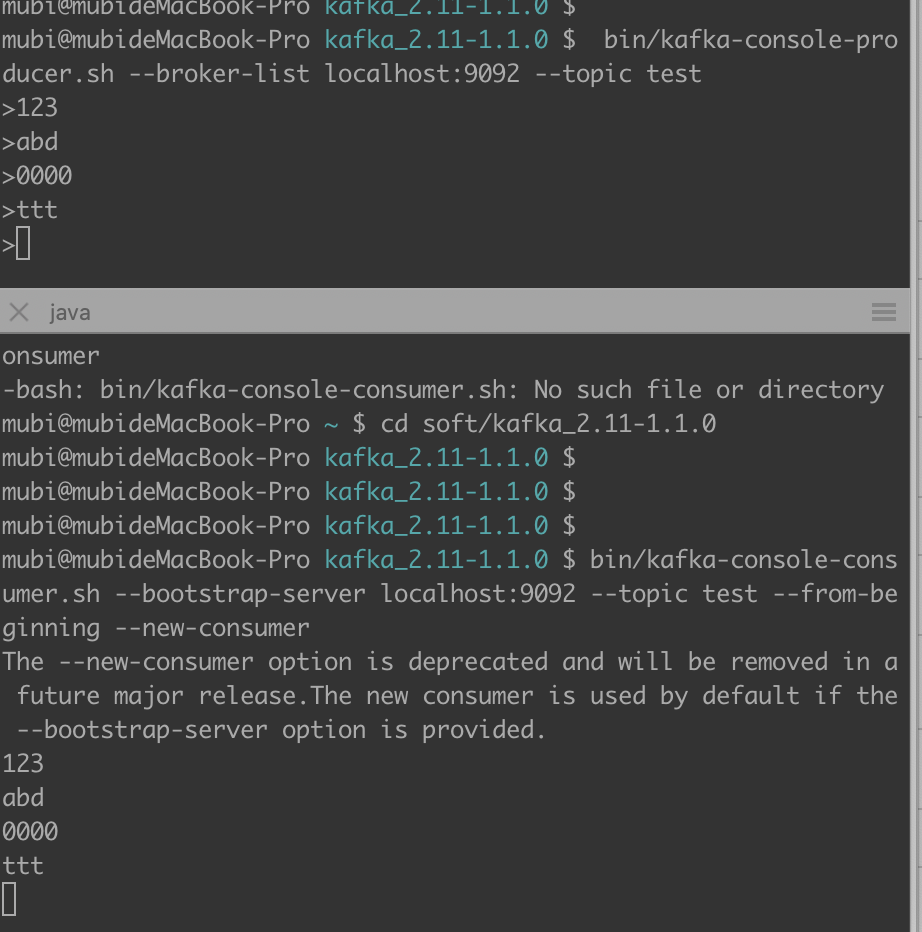Click the deprecation warning first line
The height and width of the screenshot is (932, 922).
[449, 662]
